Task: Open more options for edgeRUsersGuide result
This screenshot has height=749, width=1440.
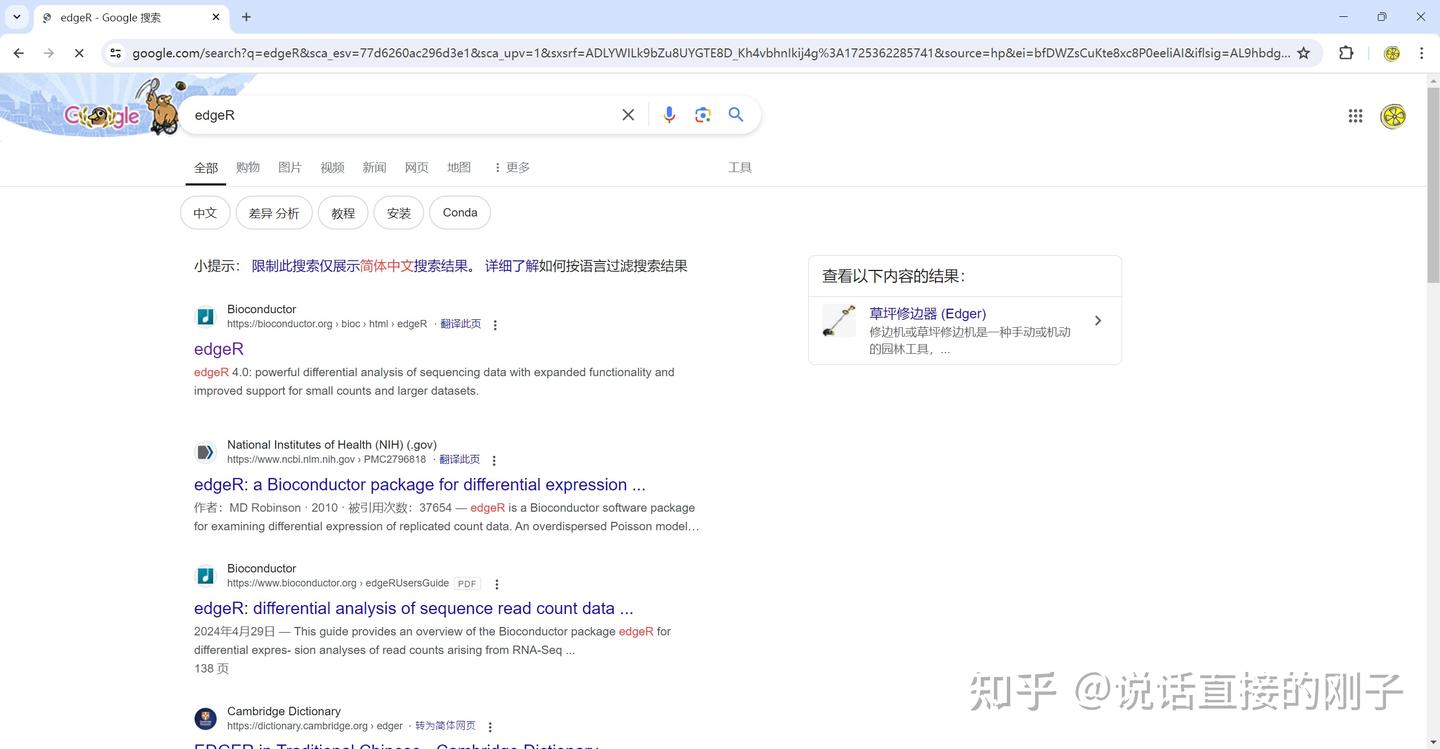Action: (497, 584)
